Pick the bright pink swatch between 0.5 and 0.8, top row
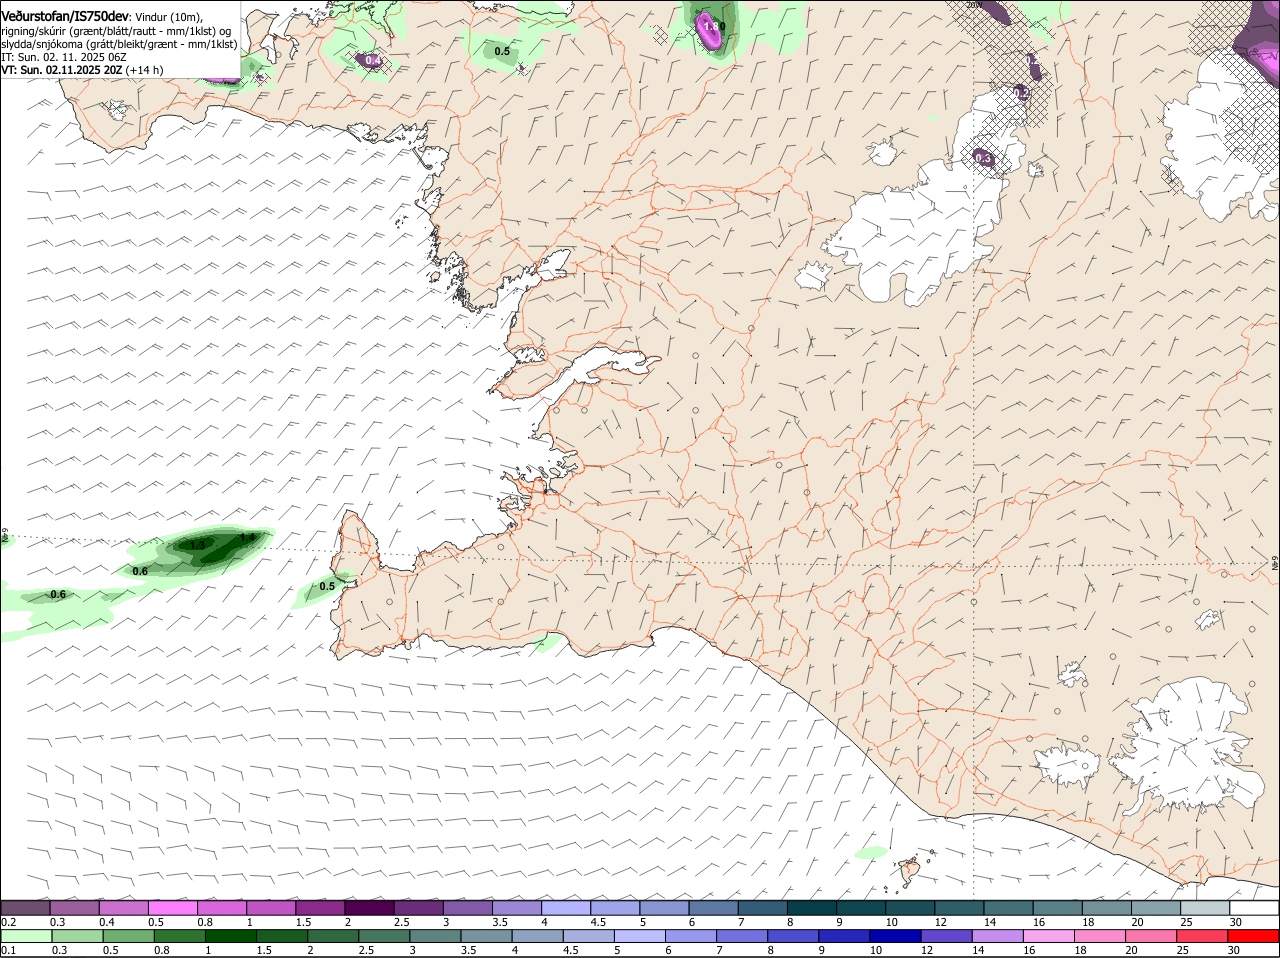 coord(172,907)
